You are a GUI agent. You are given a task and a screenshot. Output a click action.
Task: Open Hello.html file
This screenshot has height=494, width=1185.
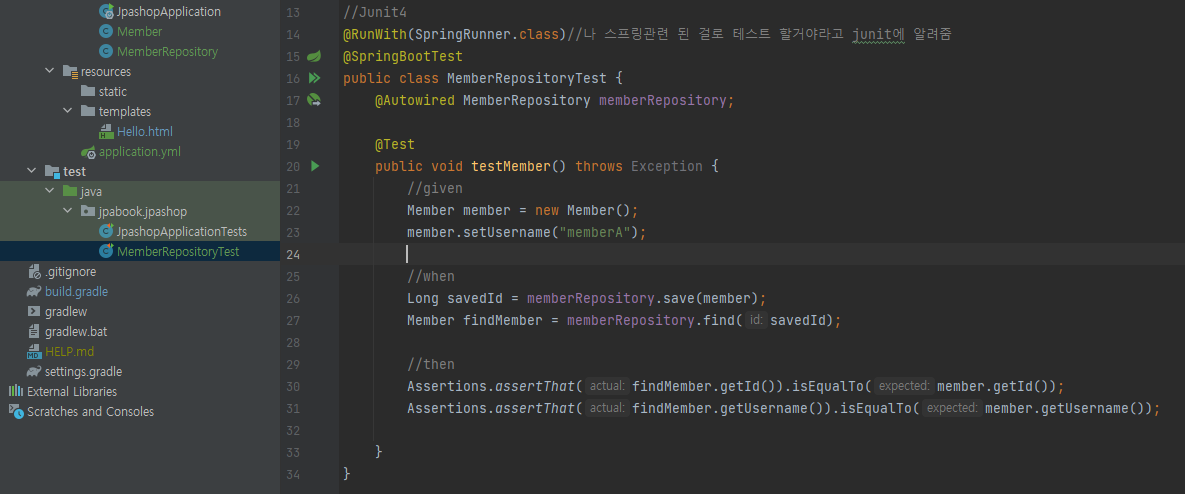[145, 131]
